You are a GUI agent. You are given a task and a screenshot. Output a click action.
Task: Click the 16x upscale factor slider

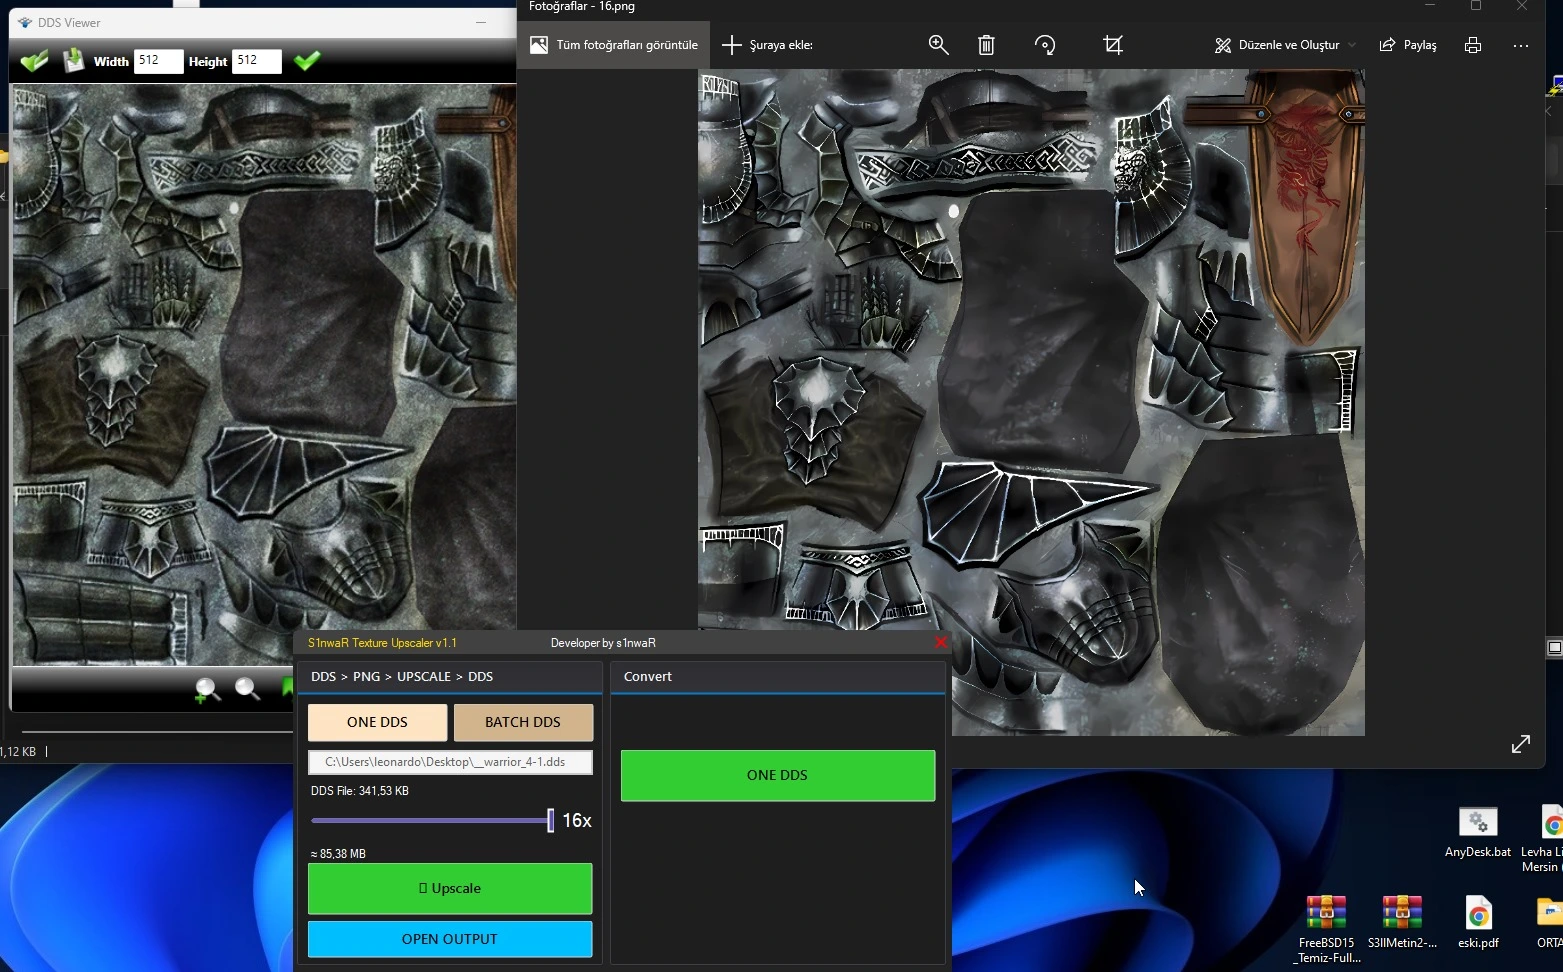[x=549, y=821]
